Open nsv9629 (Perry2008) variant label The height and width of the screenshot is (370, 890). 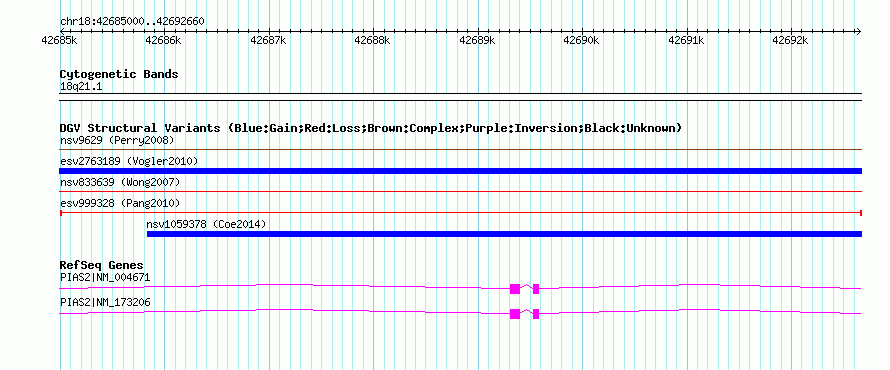click(x=117, y=140)
